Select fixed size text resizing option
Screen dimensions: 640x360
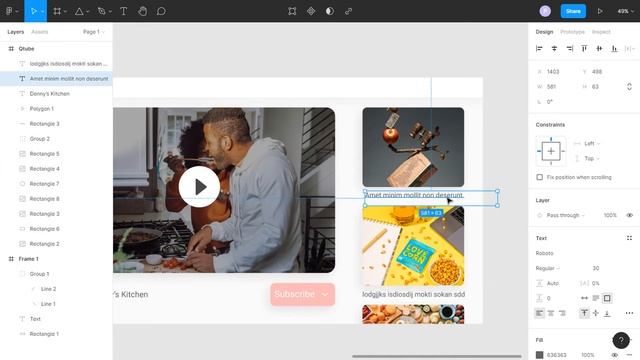pyautogui.click(x=607, y=298)
